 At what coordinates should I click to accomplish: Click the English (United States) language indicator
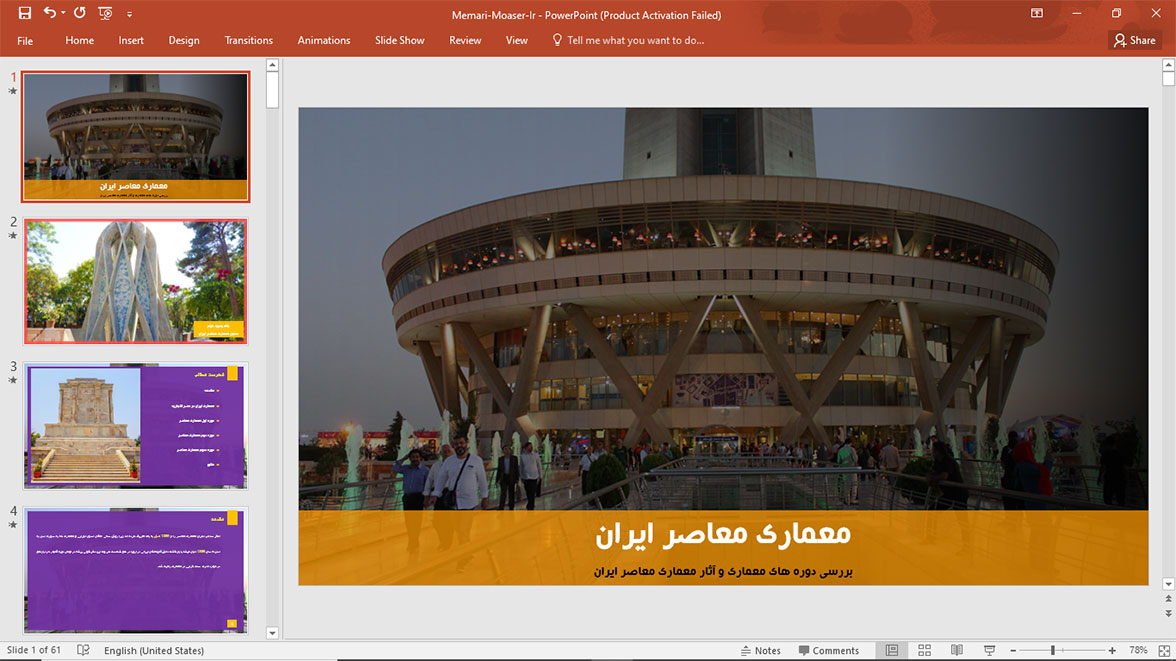coord(154,650)
